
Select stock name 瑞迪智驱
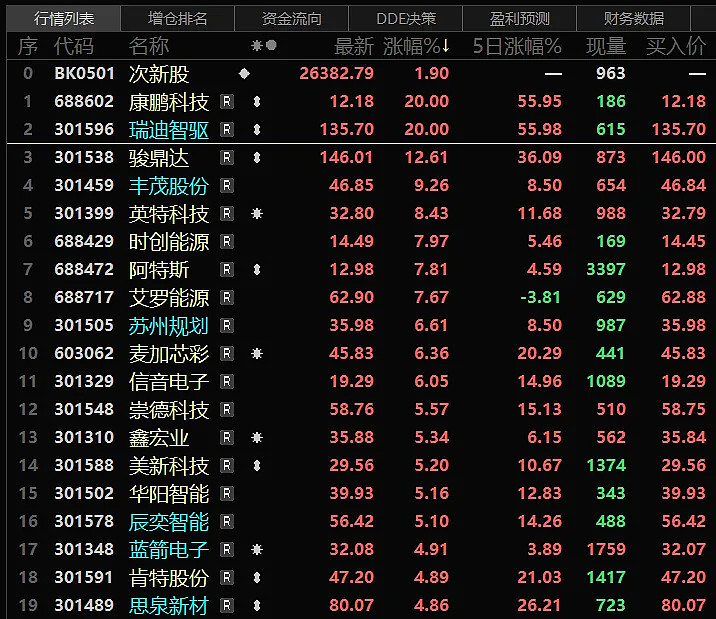pos(168,130)
